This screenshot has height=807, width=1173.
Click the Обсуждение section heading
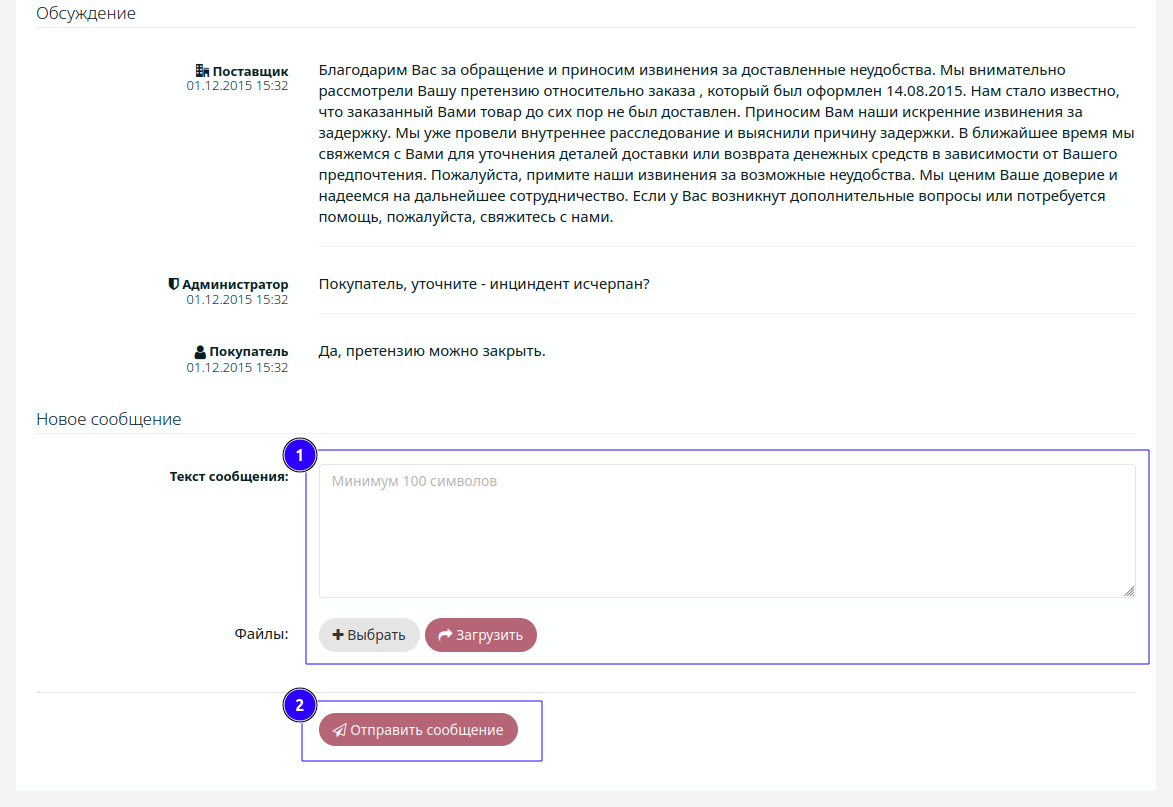[x=86, y=13]
